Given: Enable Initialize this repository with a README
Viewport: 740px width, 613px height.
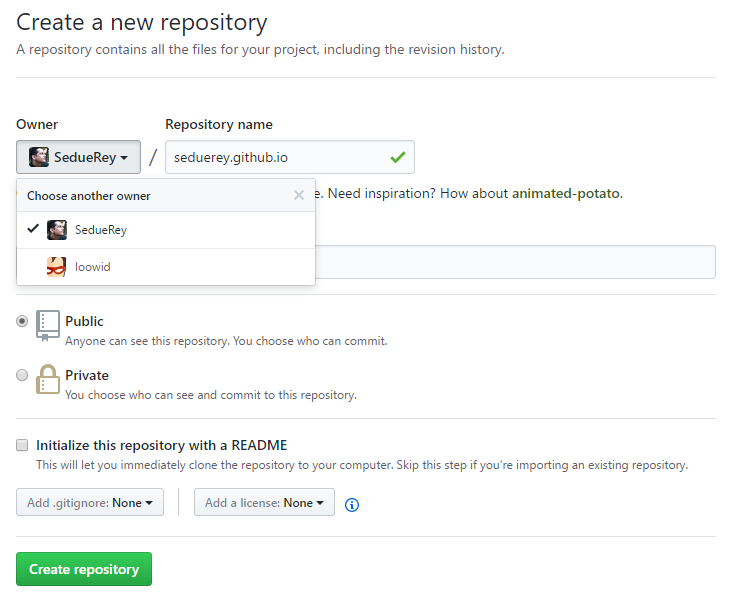Looking at the screenshot, I should [22, 445].
